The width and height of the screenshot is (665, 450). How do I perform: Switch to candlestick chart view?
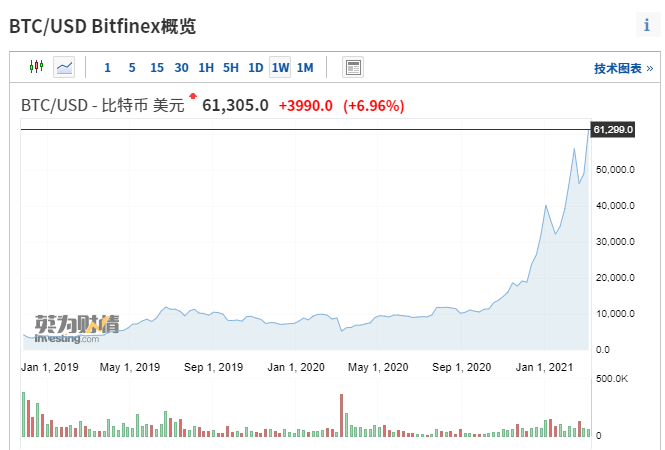point(36,67)
